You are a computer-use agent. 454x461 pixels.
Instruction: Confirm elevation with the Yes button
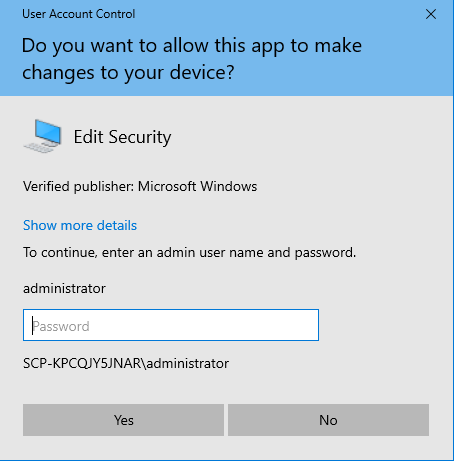123,420
